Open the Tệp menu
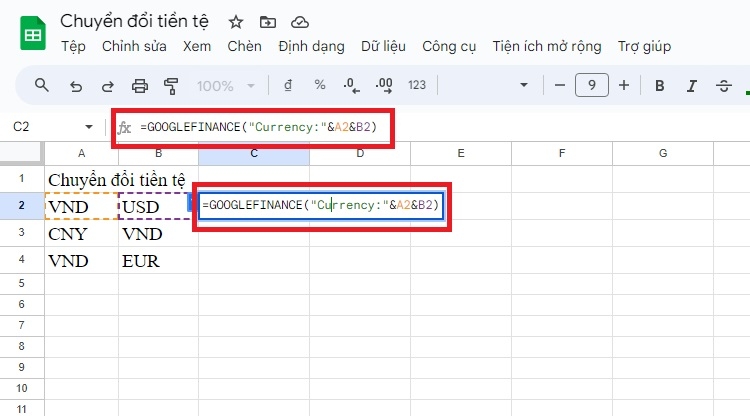The image size is (750, 416). [x=73, y=46]
